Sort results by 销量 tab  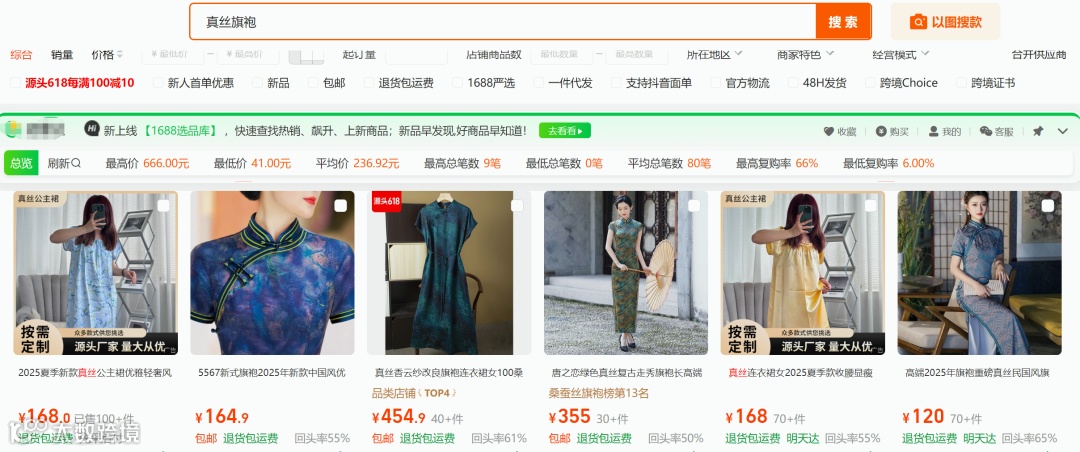pyautogui.click(x=62, y=54)
